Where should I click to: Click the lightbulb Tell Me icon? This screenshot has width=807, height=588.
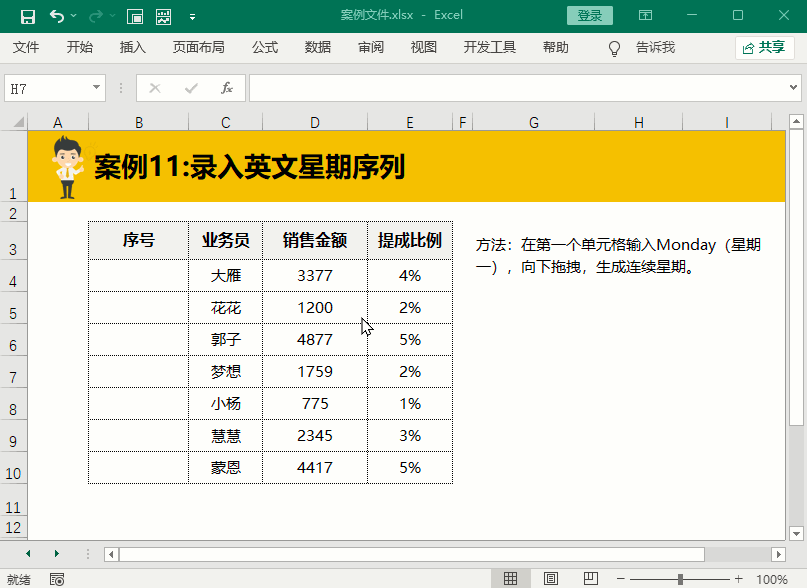[x=615, y=48]
